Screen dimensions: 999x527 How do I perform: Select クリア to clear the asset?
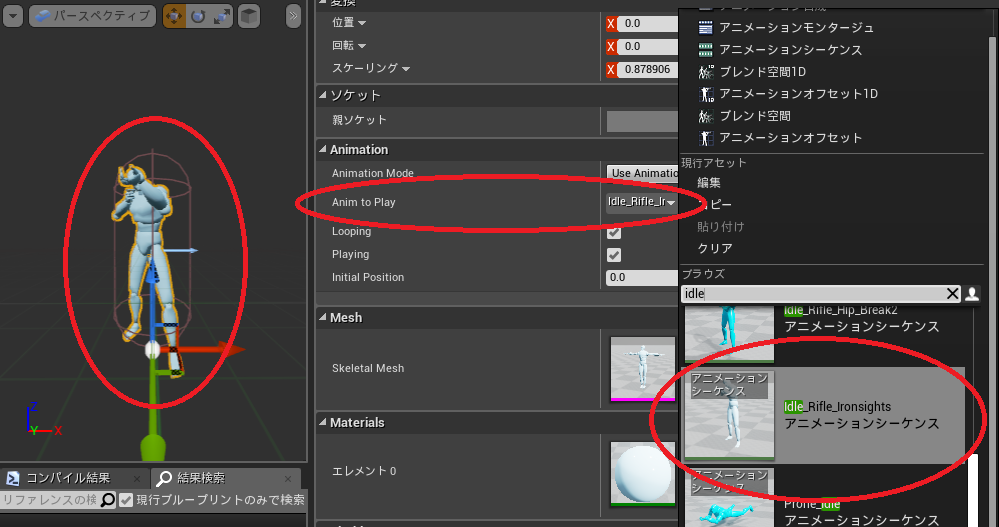tap(715, 248)
